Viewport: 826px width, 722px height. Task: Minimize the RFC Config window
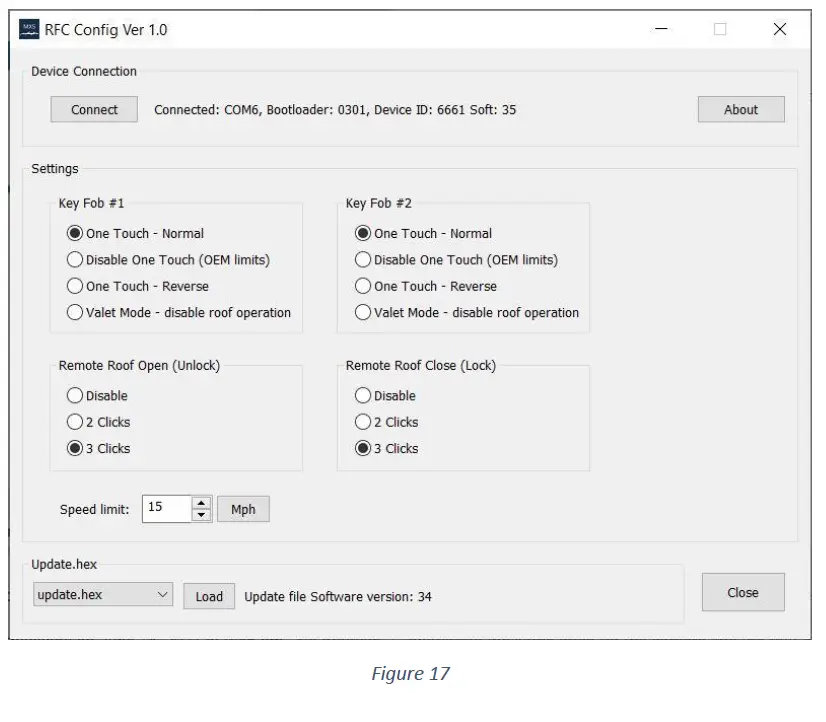tap(662, 29)
